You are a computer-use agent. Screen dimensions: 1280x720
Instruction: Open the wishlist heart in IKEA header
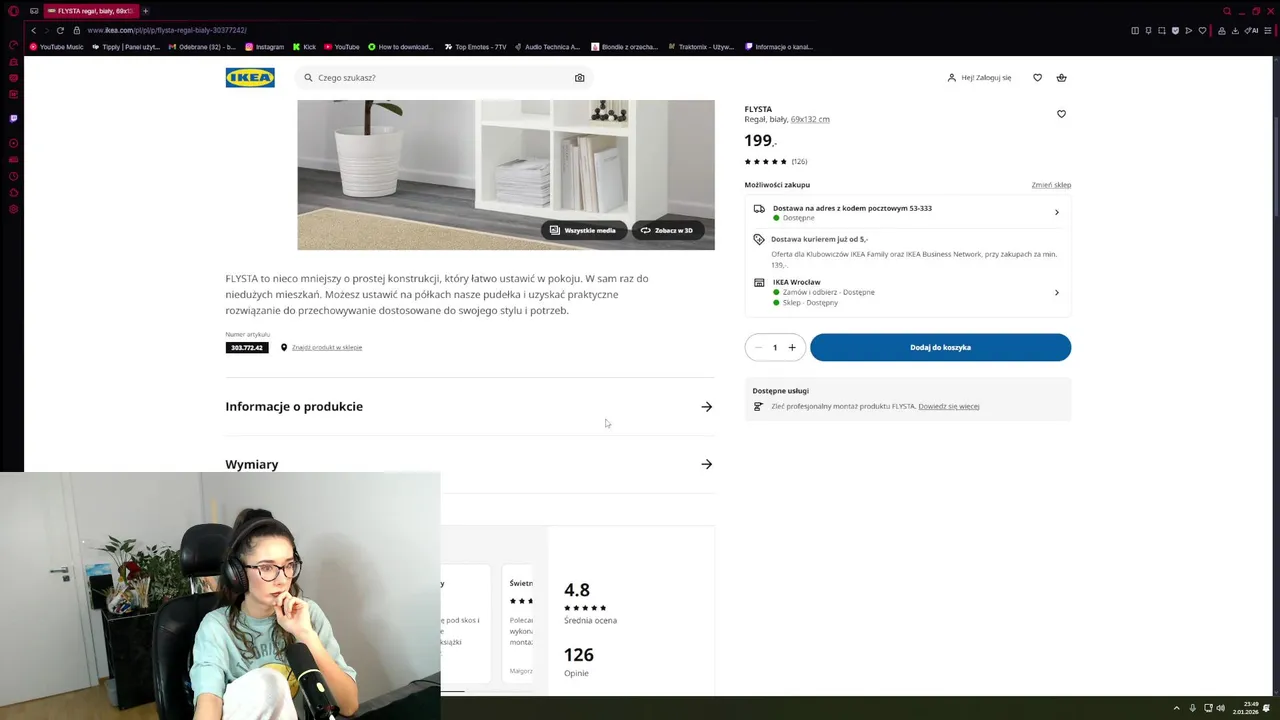pos(1037,78)
